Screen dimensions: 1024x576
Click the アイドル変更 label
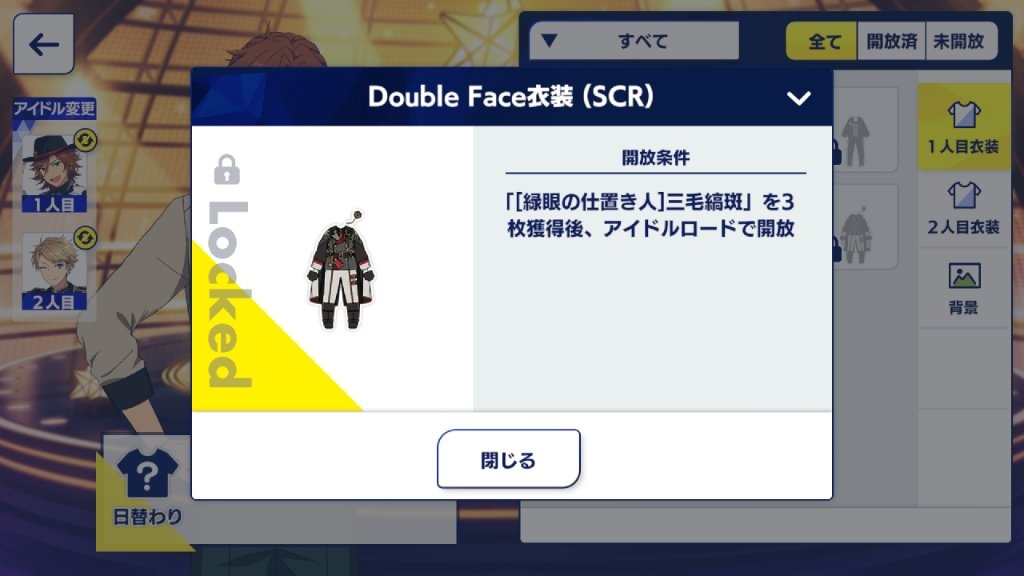[54, 108]
